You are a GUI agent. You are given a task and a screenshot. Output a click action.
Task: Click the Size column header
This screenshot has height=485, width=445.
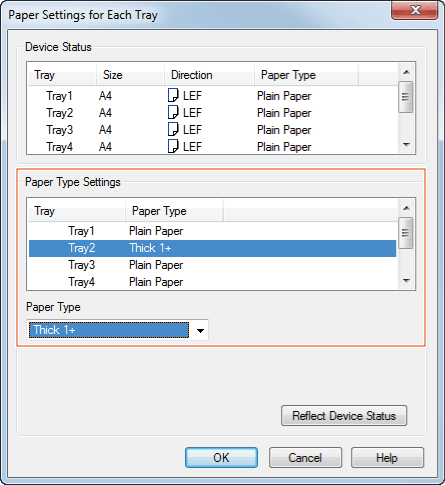click(x=131, y=75)
